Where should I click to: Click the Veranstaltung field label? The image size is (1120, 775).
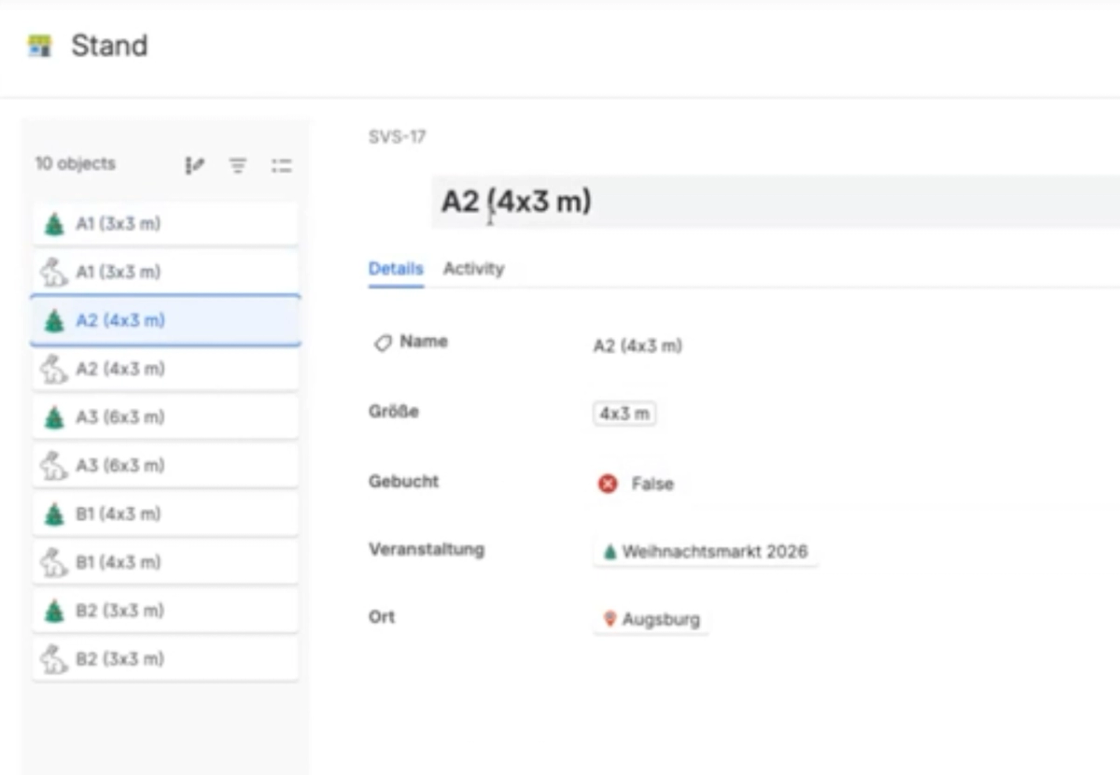(426, 549)
